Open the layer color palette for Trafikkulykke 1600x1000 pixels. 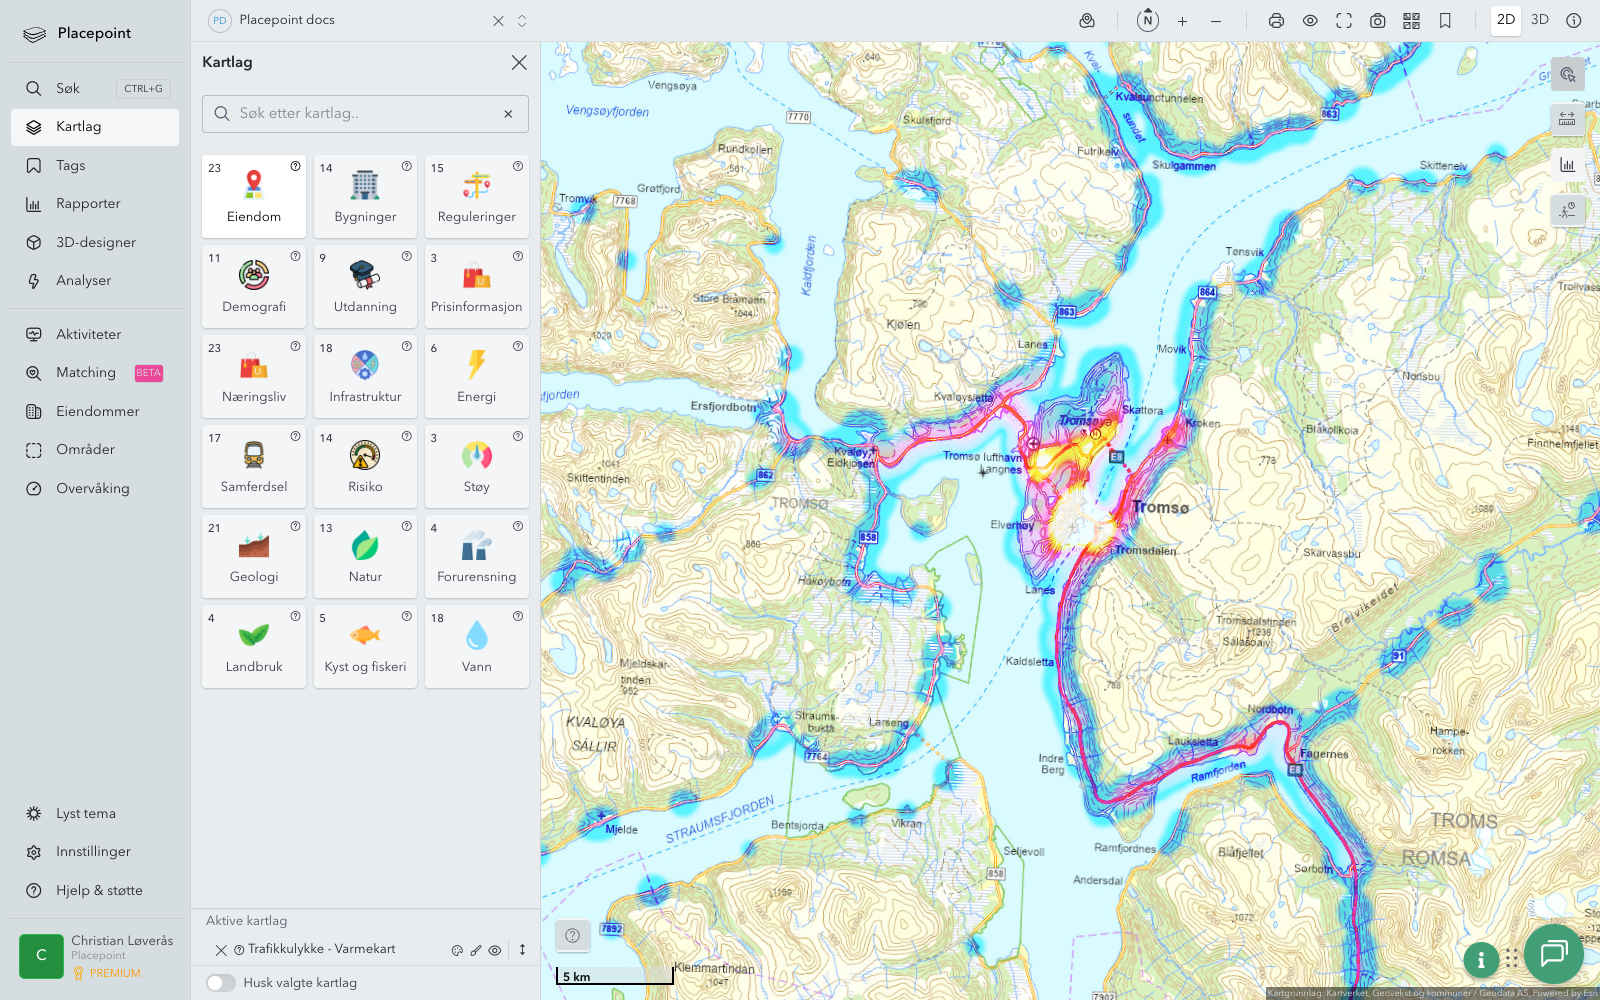457,951
